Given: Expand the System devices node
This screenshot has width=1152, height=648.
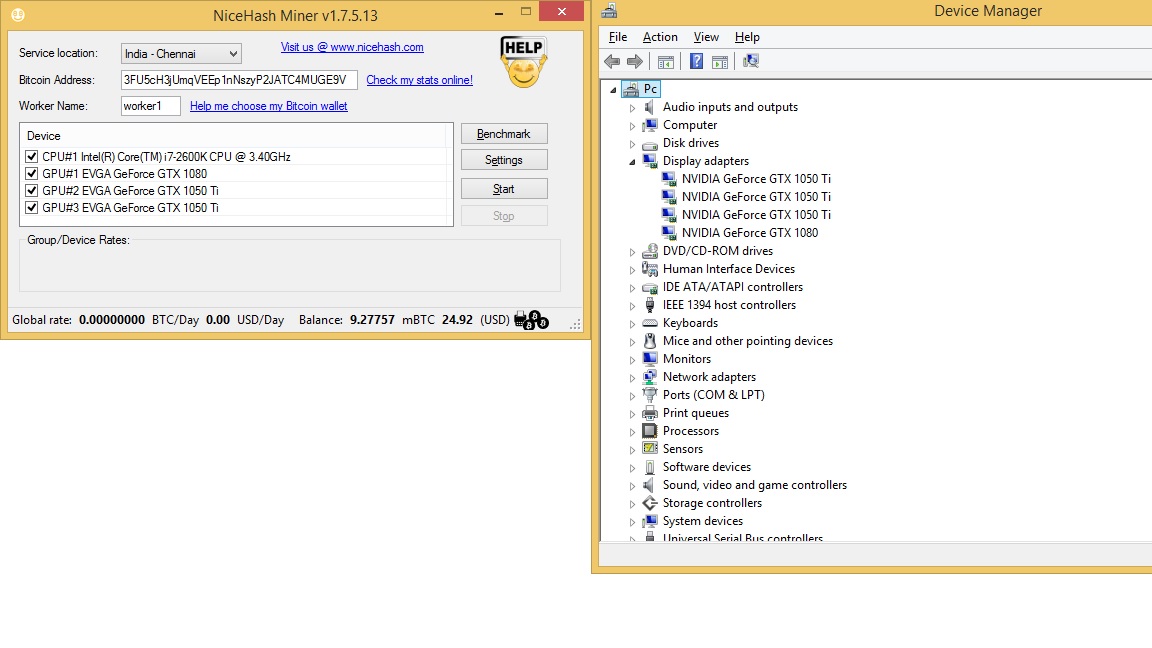Looking at the screenshot, I should (632, 522).
